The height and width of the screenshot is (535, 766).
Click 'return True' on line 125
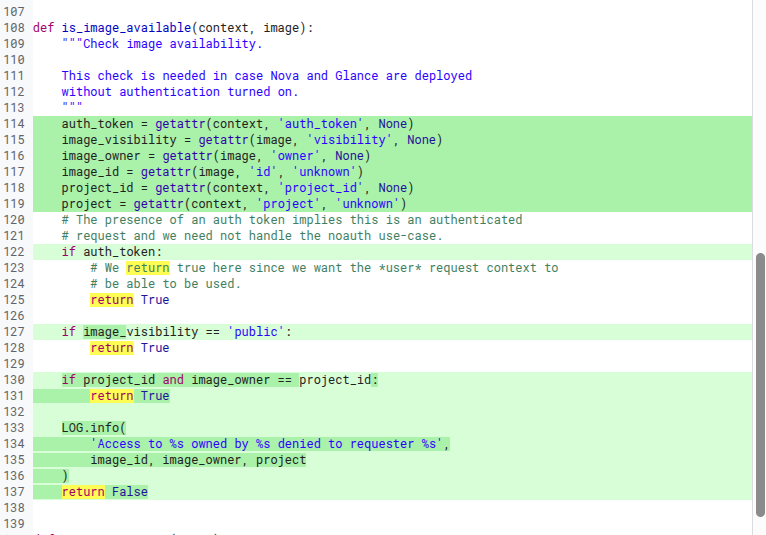coord(130,300)
